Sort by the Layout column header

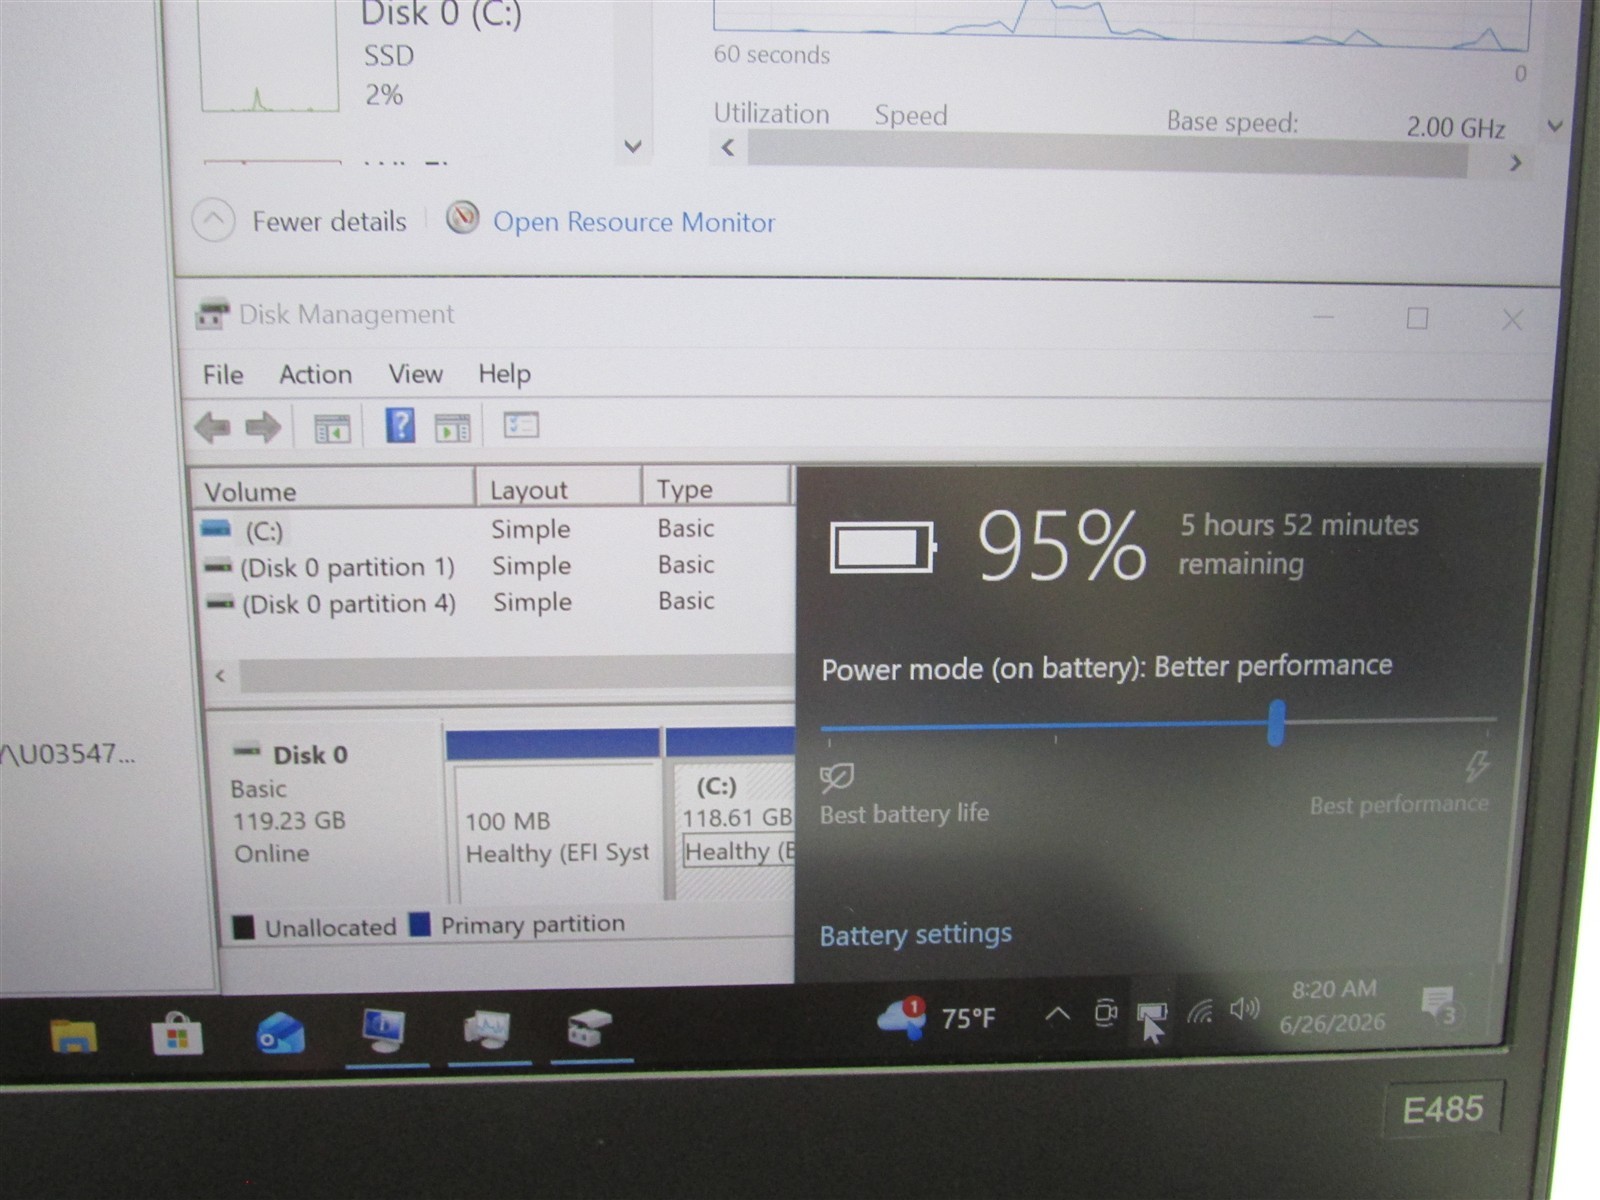tap(559, 488)
